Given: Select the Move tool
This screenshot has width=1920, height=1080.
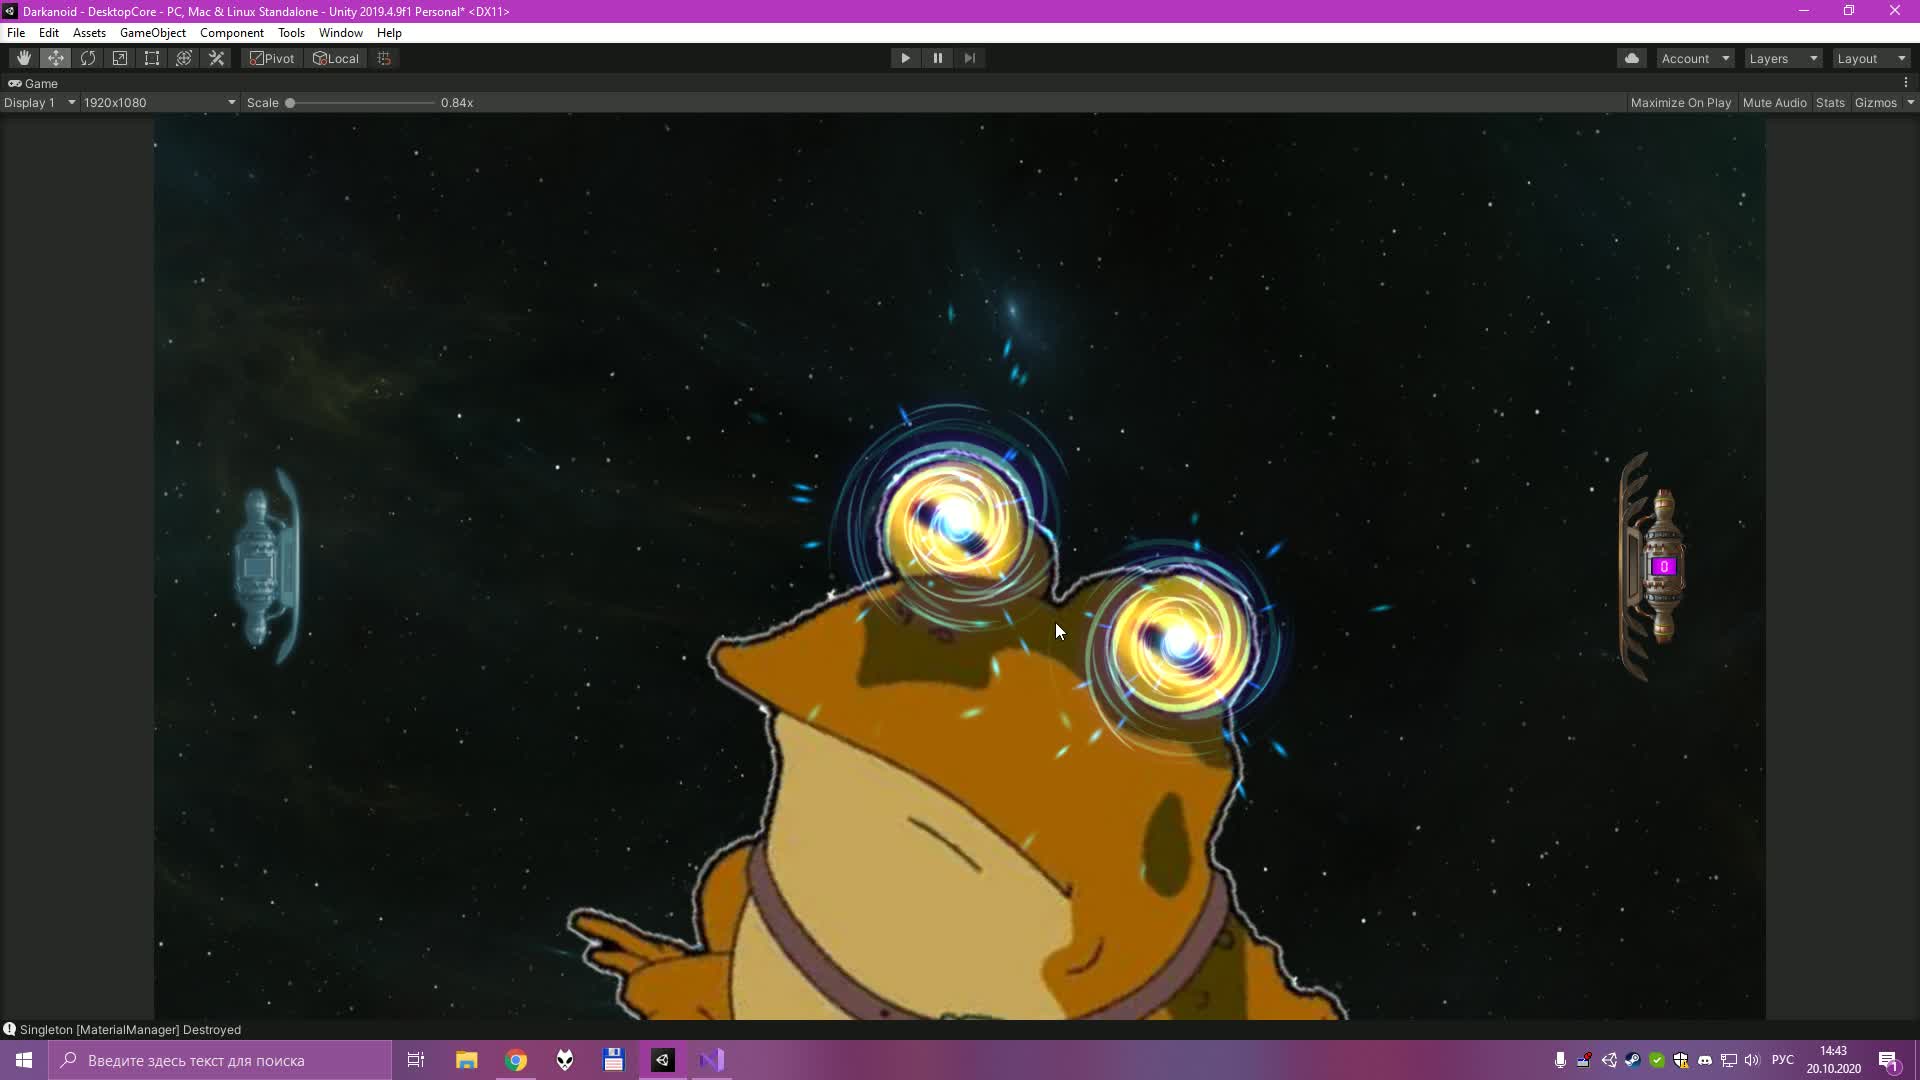Looking at the screenshot, I should click(55, 58).
